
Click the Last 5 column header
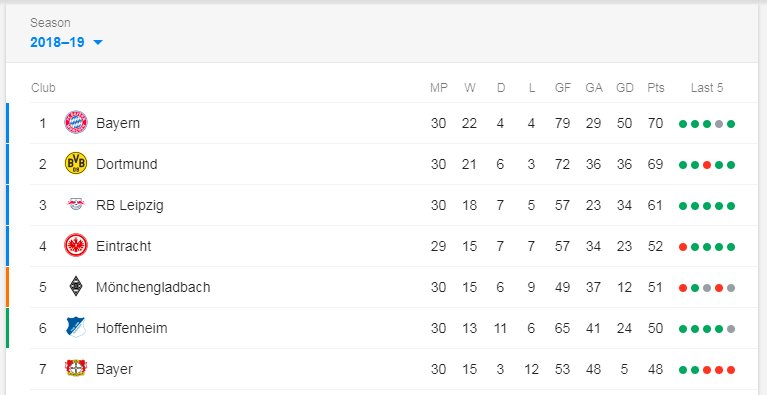[707, 88]
